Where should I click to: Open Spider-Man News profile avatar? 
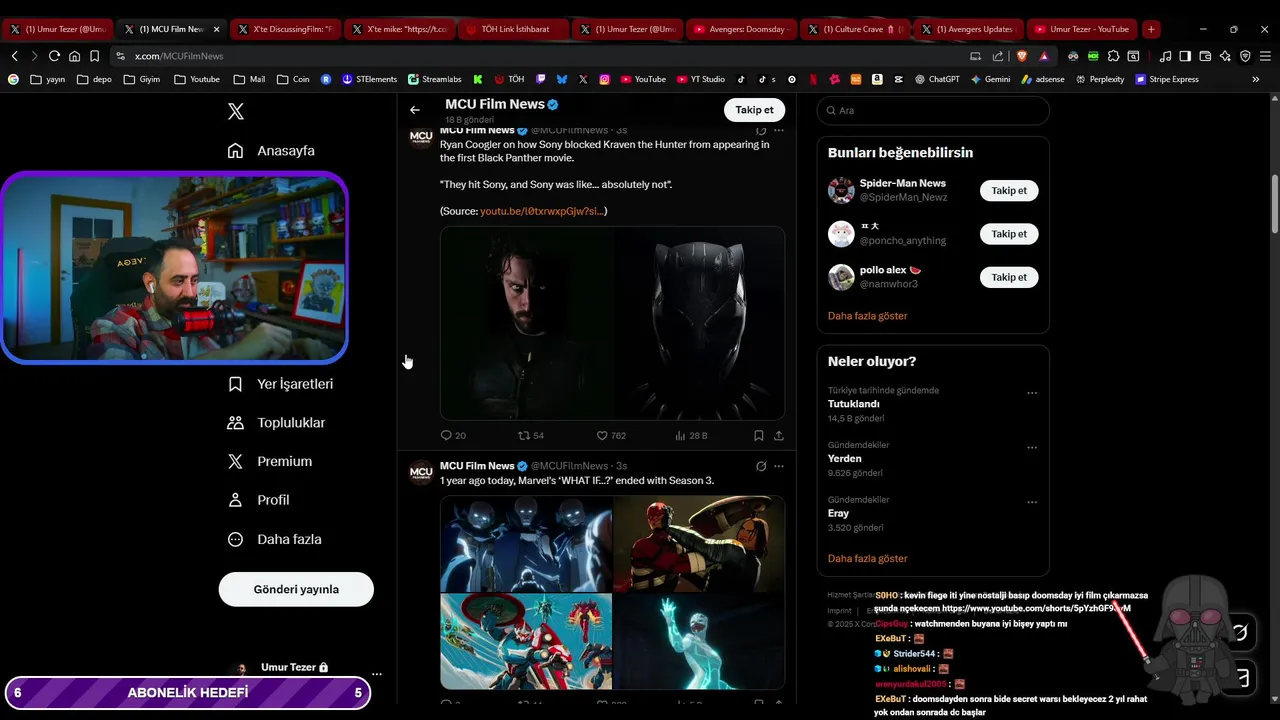point(841,190)
